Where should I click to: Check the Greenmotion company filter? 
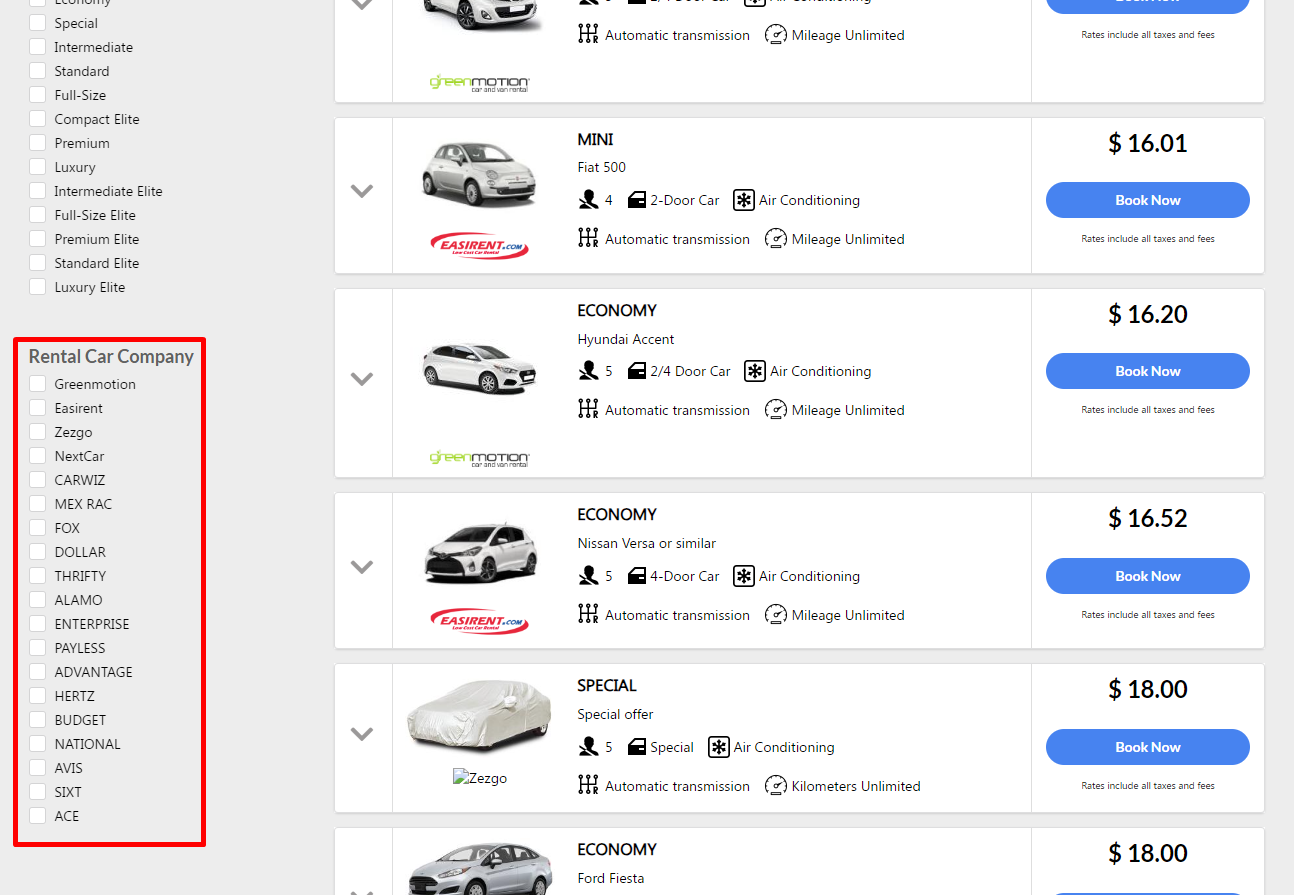click(37, 384)
